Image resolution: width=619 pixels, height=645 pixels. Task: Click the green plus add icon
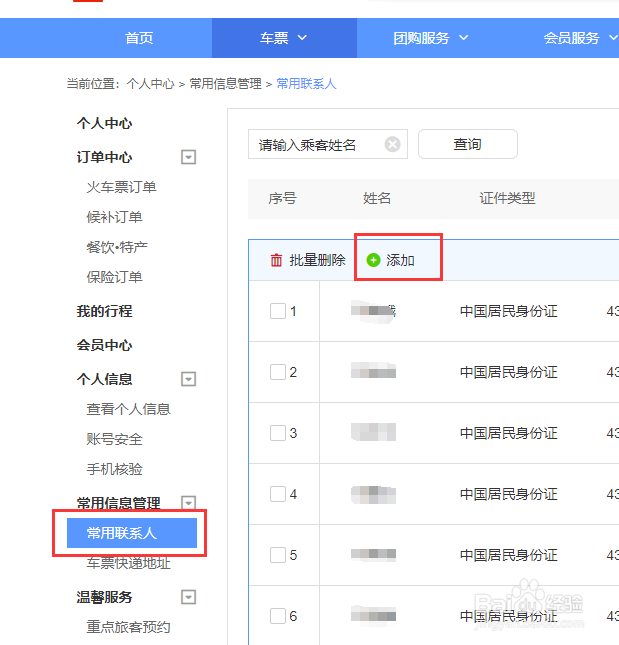[374, 261]
